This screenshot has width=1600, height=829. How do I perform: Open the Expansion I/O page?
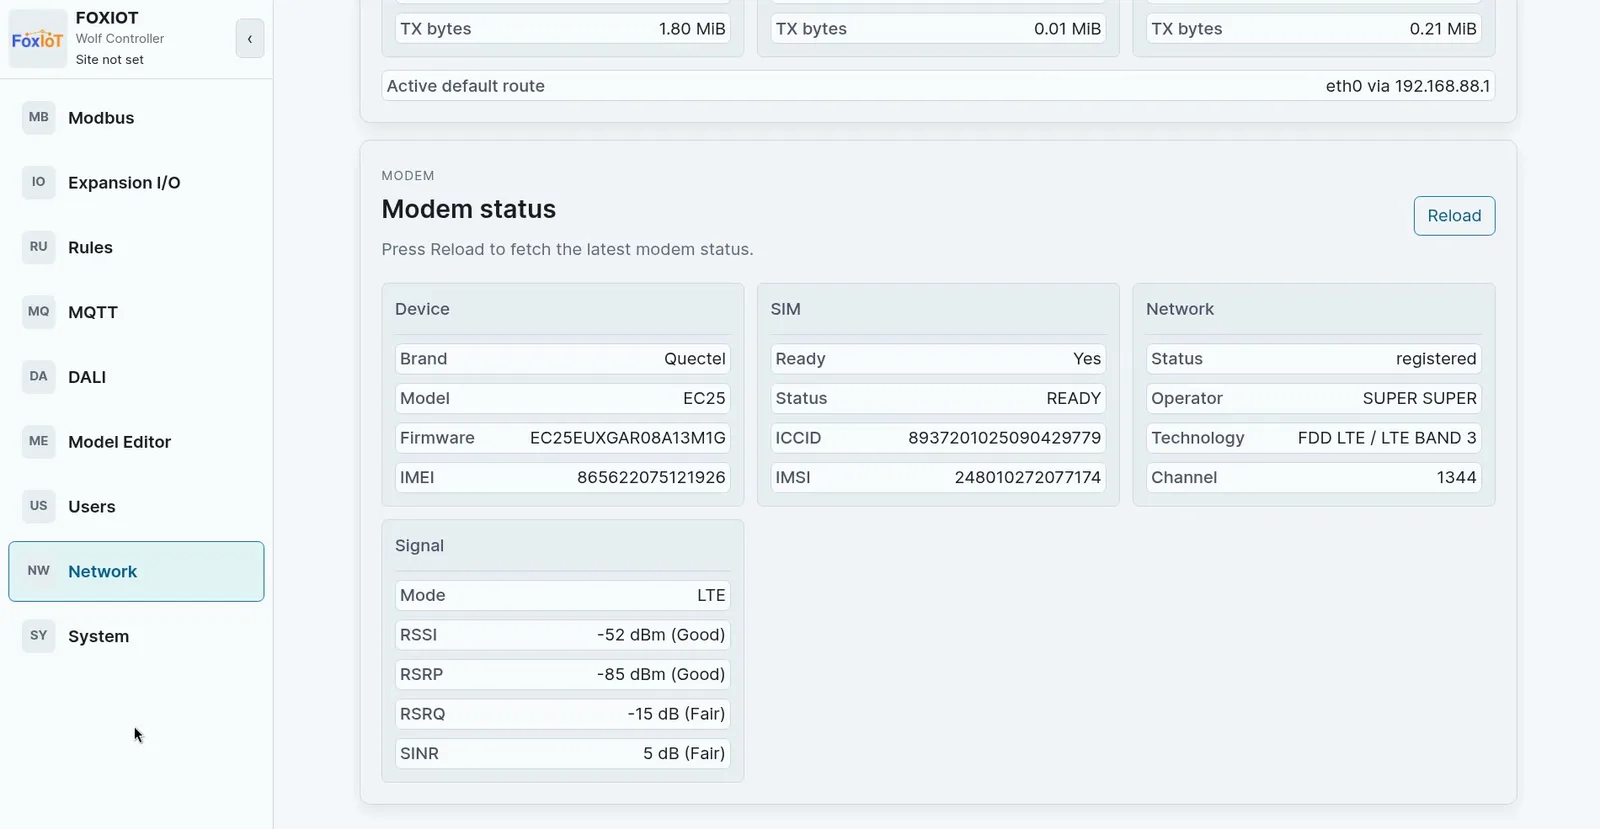pos(136,183)
